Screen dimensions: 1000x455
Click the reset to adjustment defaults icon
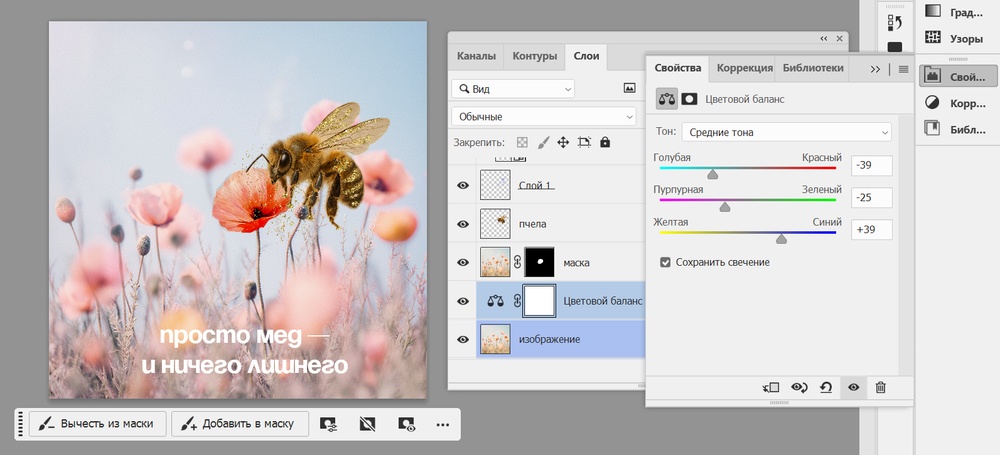pos(826,388)
